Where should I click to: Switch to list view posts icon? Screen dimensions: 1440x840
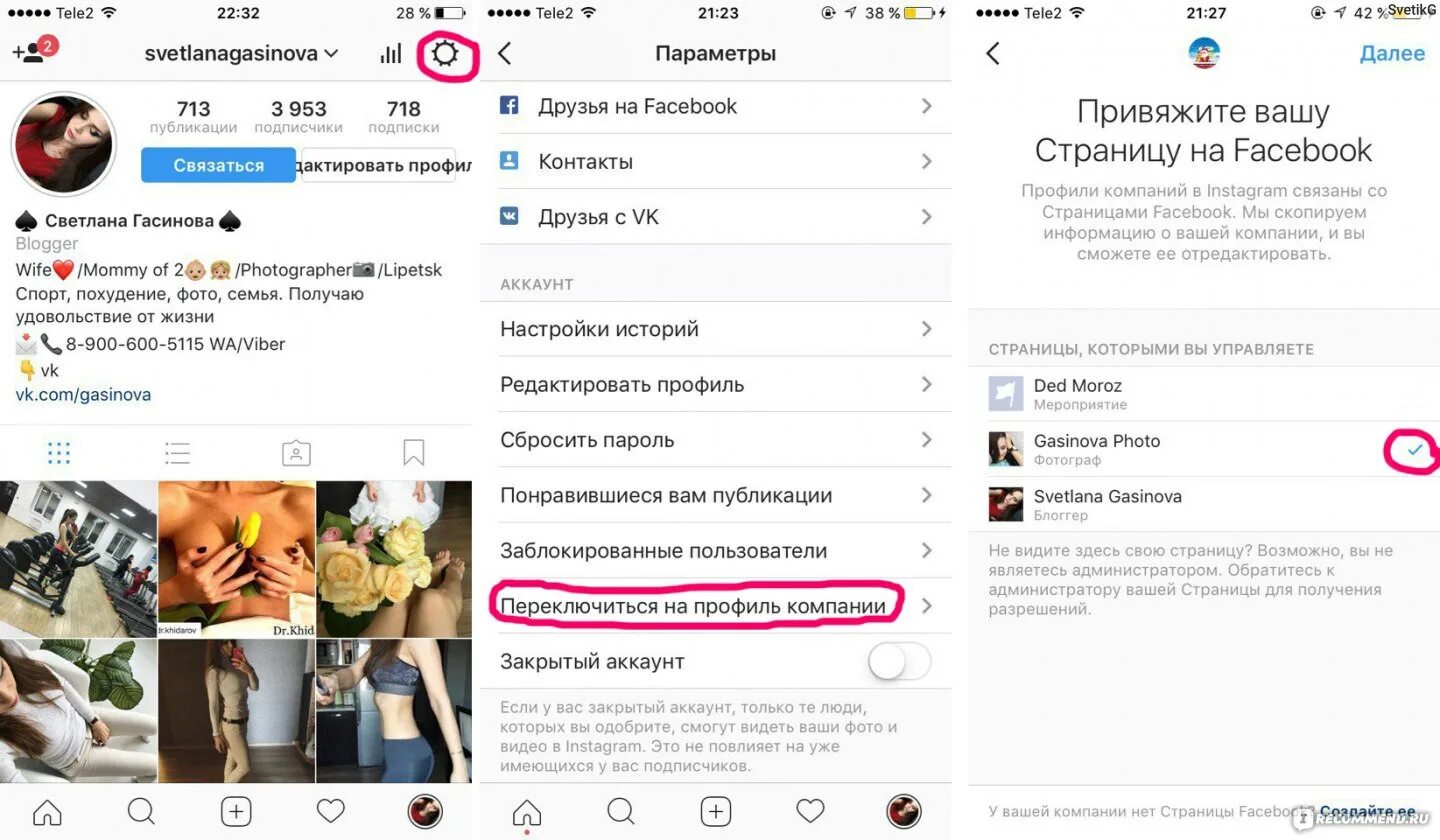[178, 454]
